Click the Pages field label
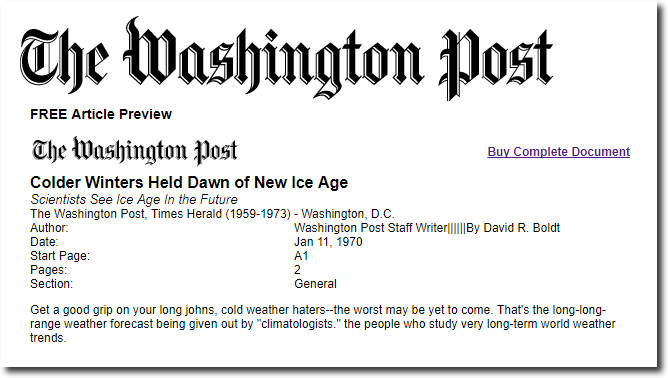 pyautogui.click(x=49, y=270)
